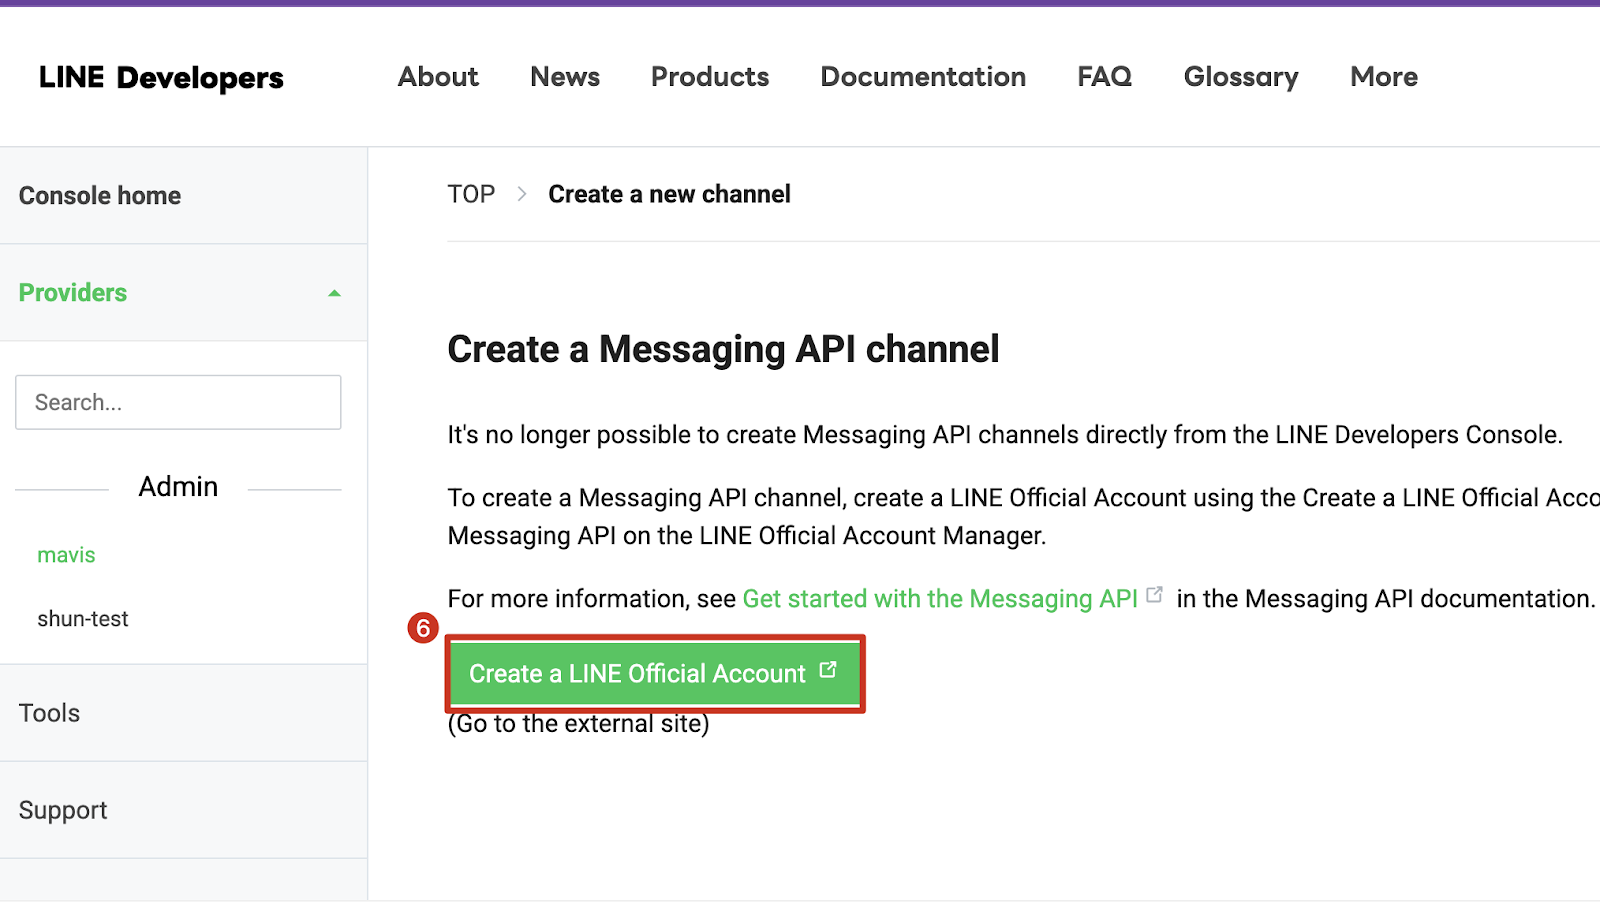Click the Create a new channel breadcrumb
Image resolution: width=1600 pixels, height=904 pixels.
pyautogui.click(x=669, y=194)
